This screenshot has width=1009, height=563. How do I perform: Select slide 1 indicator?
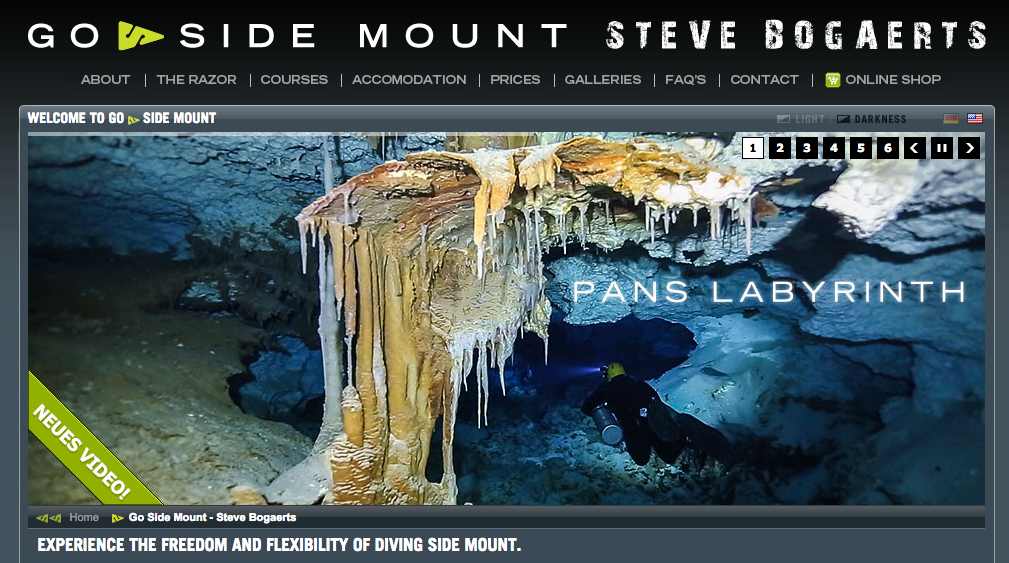point(753,148)
